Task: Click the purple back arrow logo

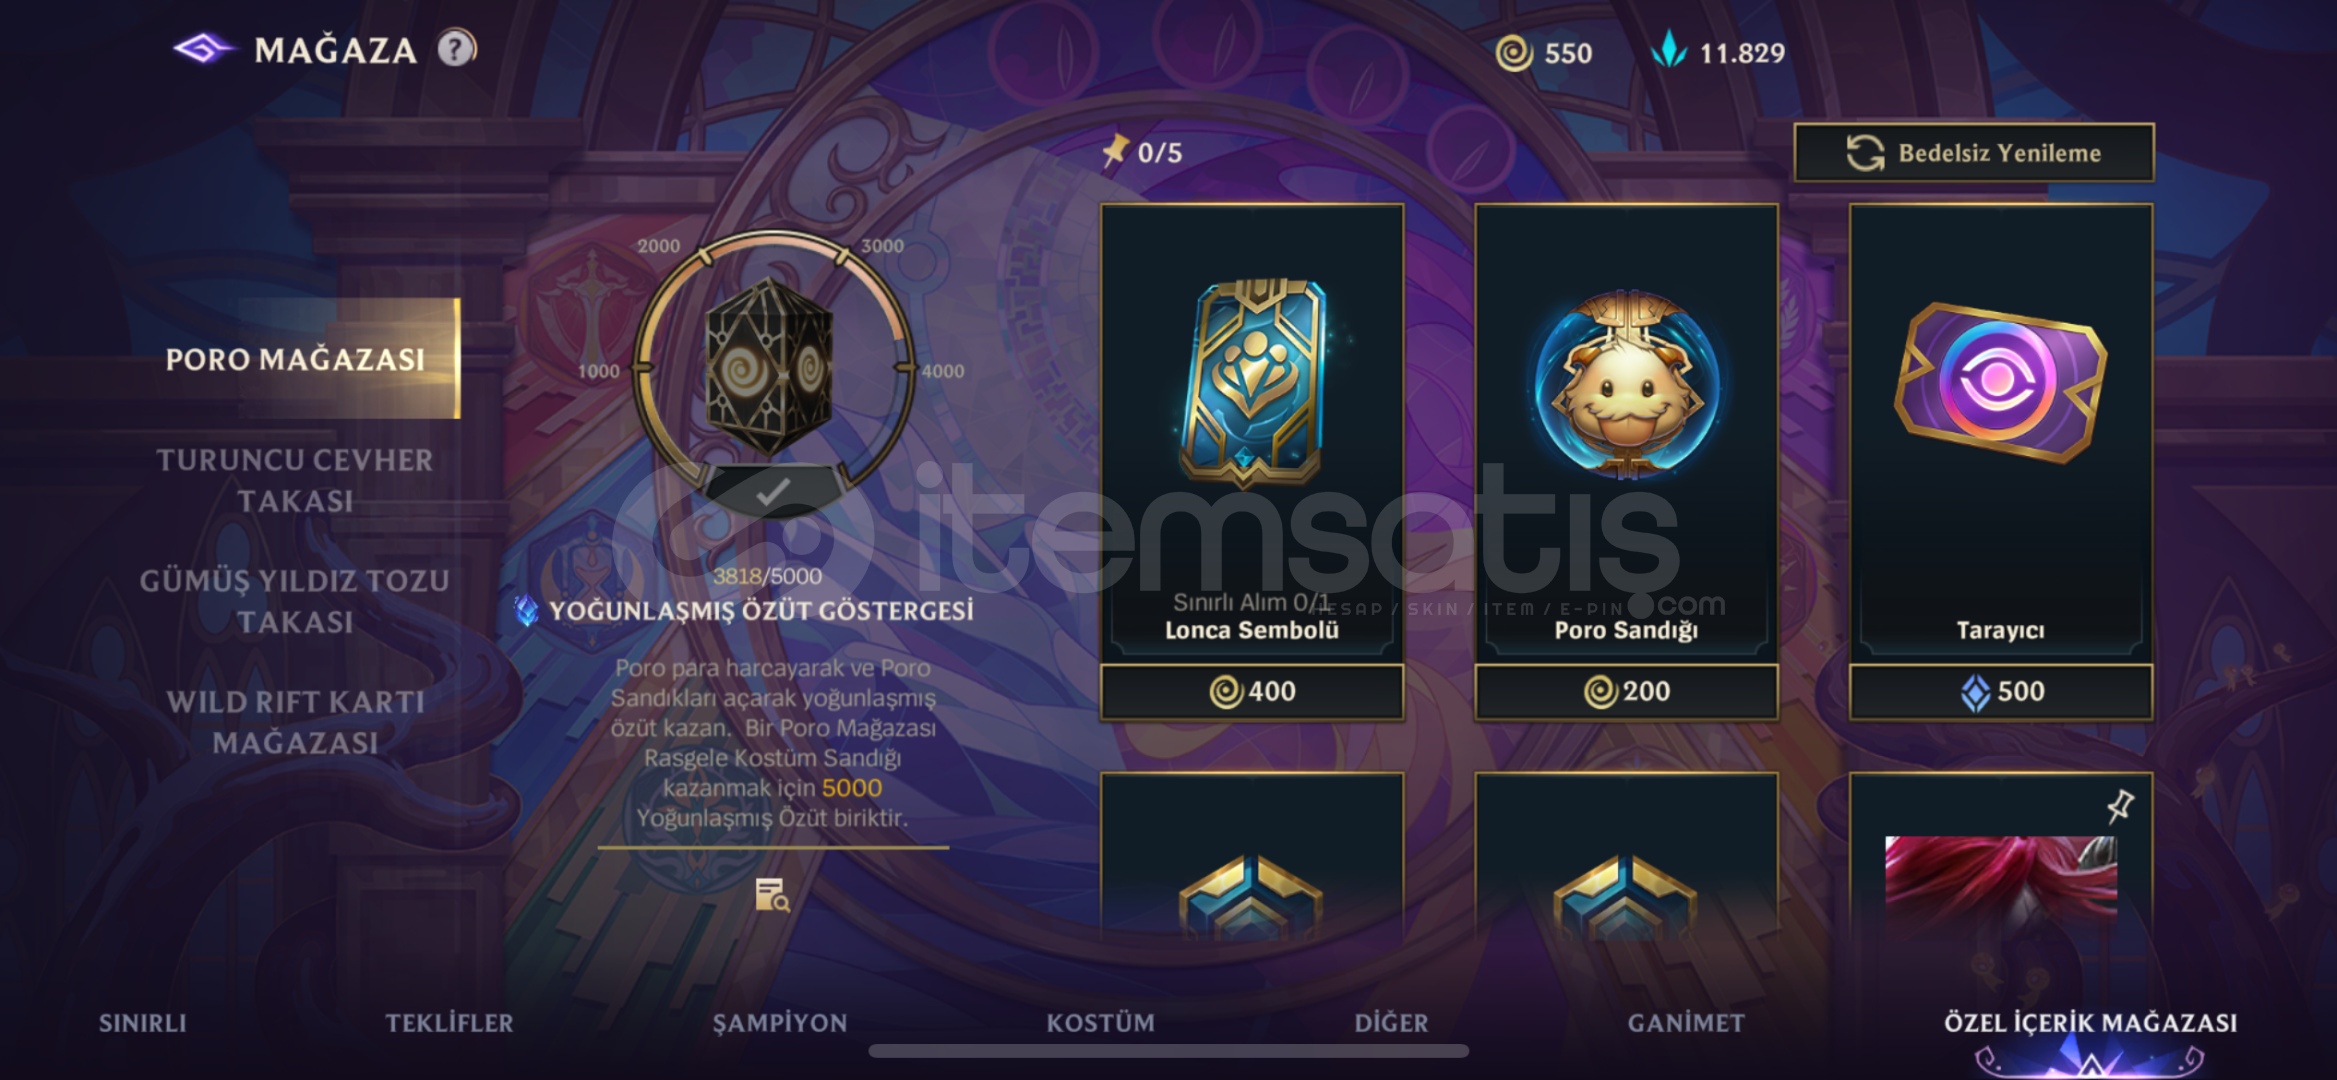Action: 204,49
